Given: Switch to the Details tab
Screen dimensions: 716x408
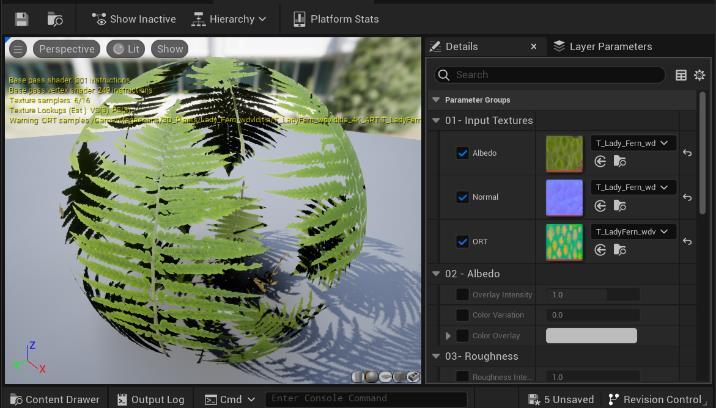Looking at the screenshot, I should pyautogui.click(x=461, y=47).
